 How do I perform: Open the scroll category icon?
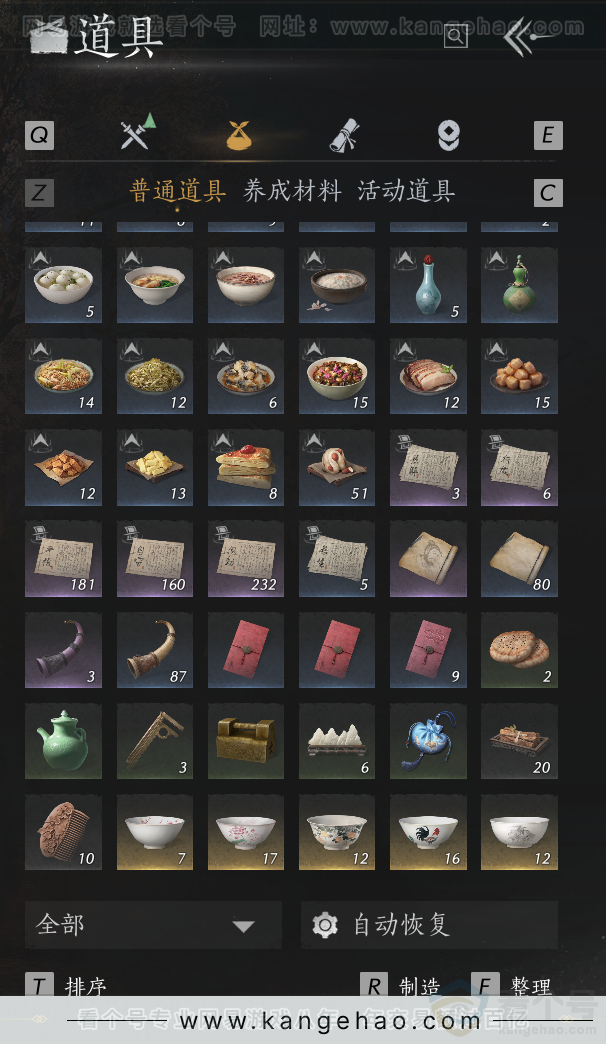coord(345,135)
